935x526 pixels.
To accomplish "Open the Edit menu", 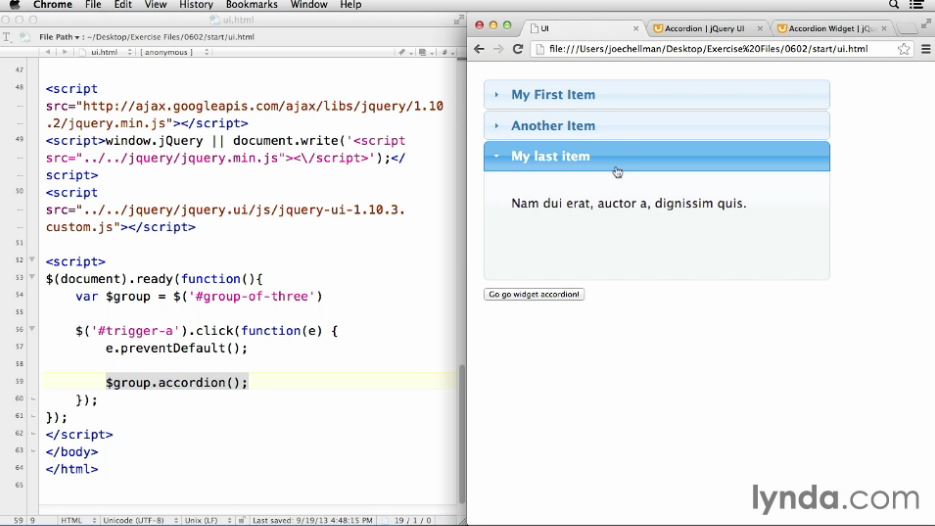I will [x=123, y=5].
